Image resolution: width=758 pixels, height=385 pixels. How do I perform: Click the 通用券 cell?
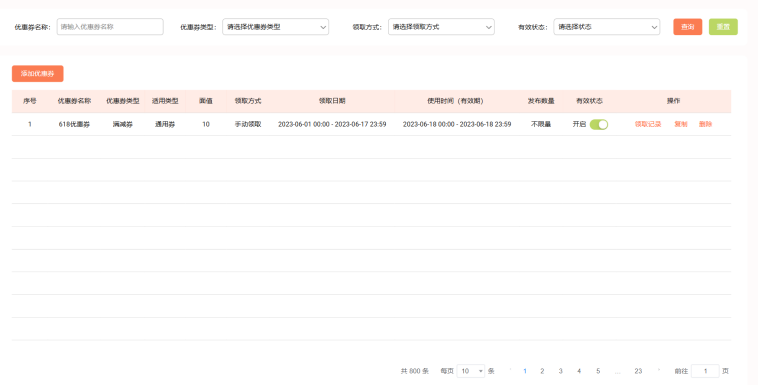165,124
